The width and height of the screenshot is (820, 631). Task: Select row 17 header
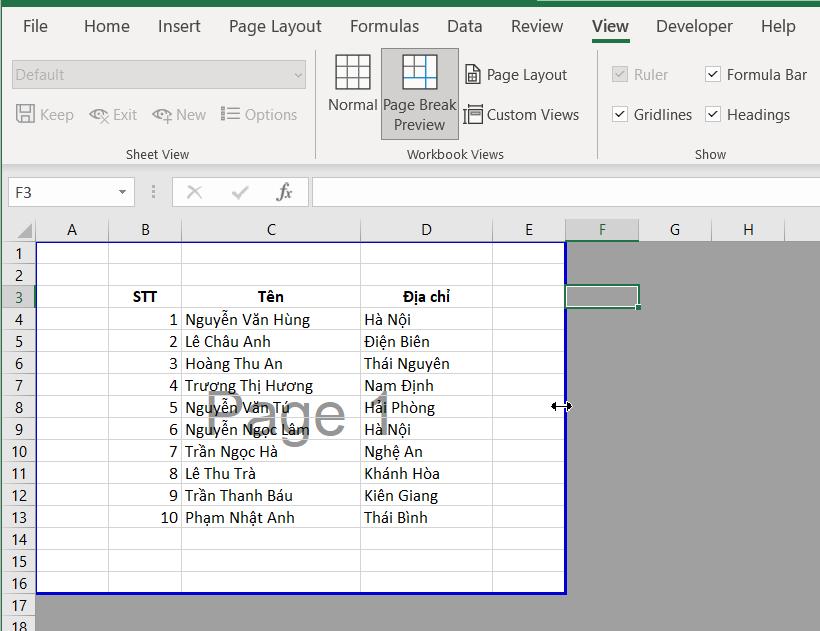pos(19,605)
